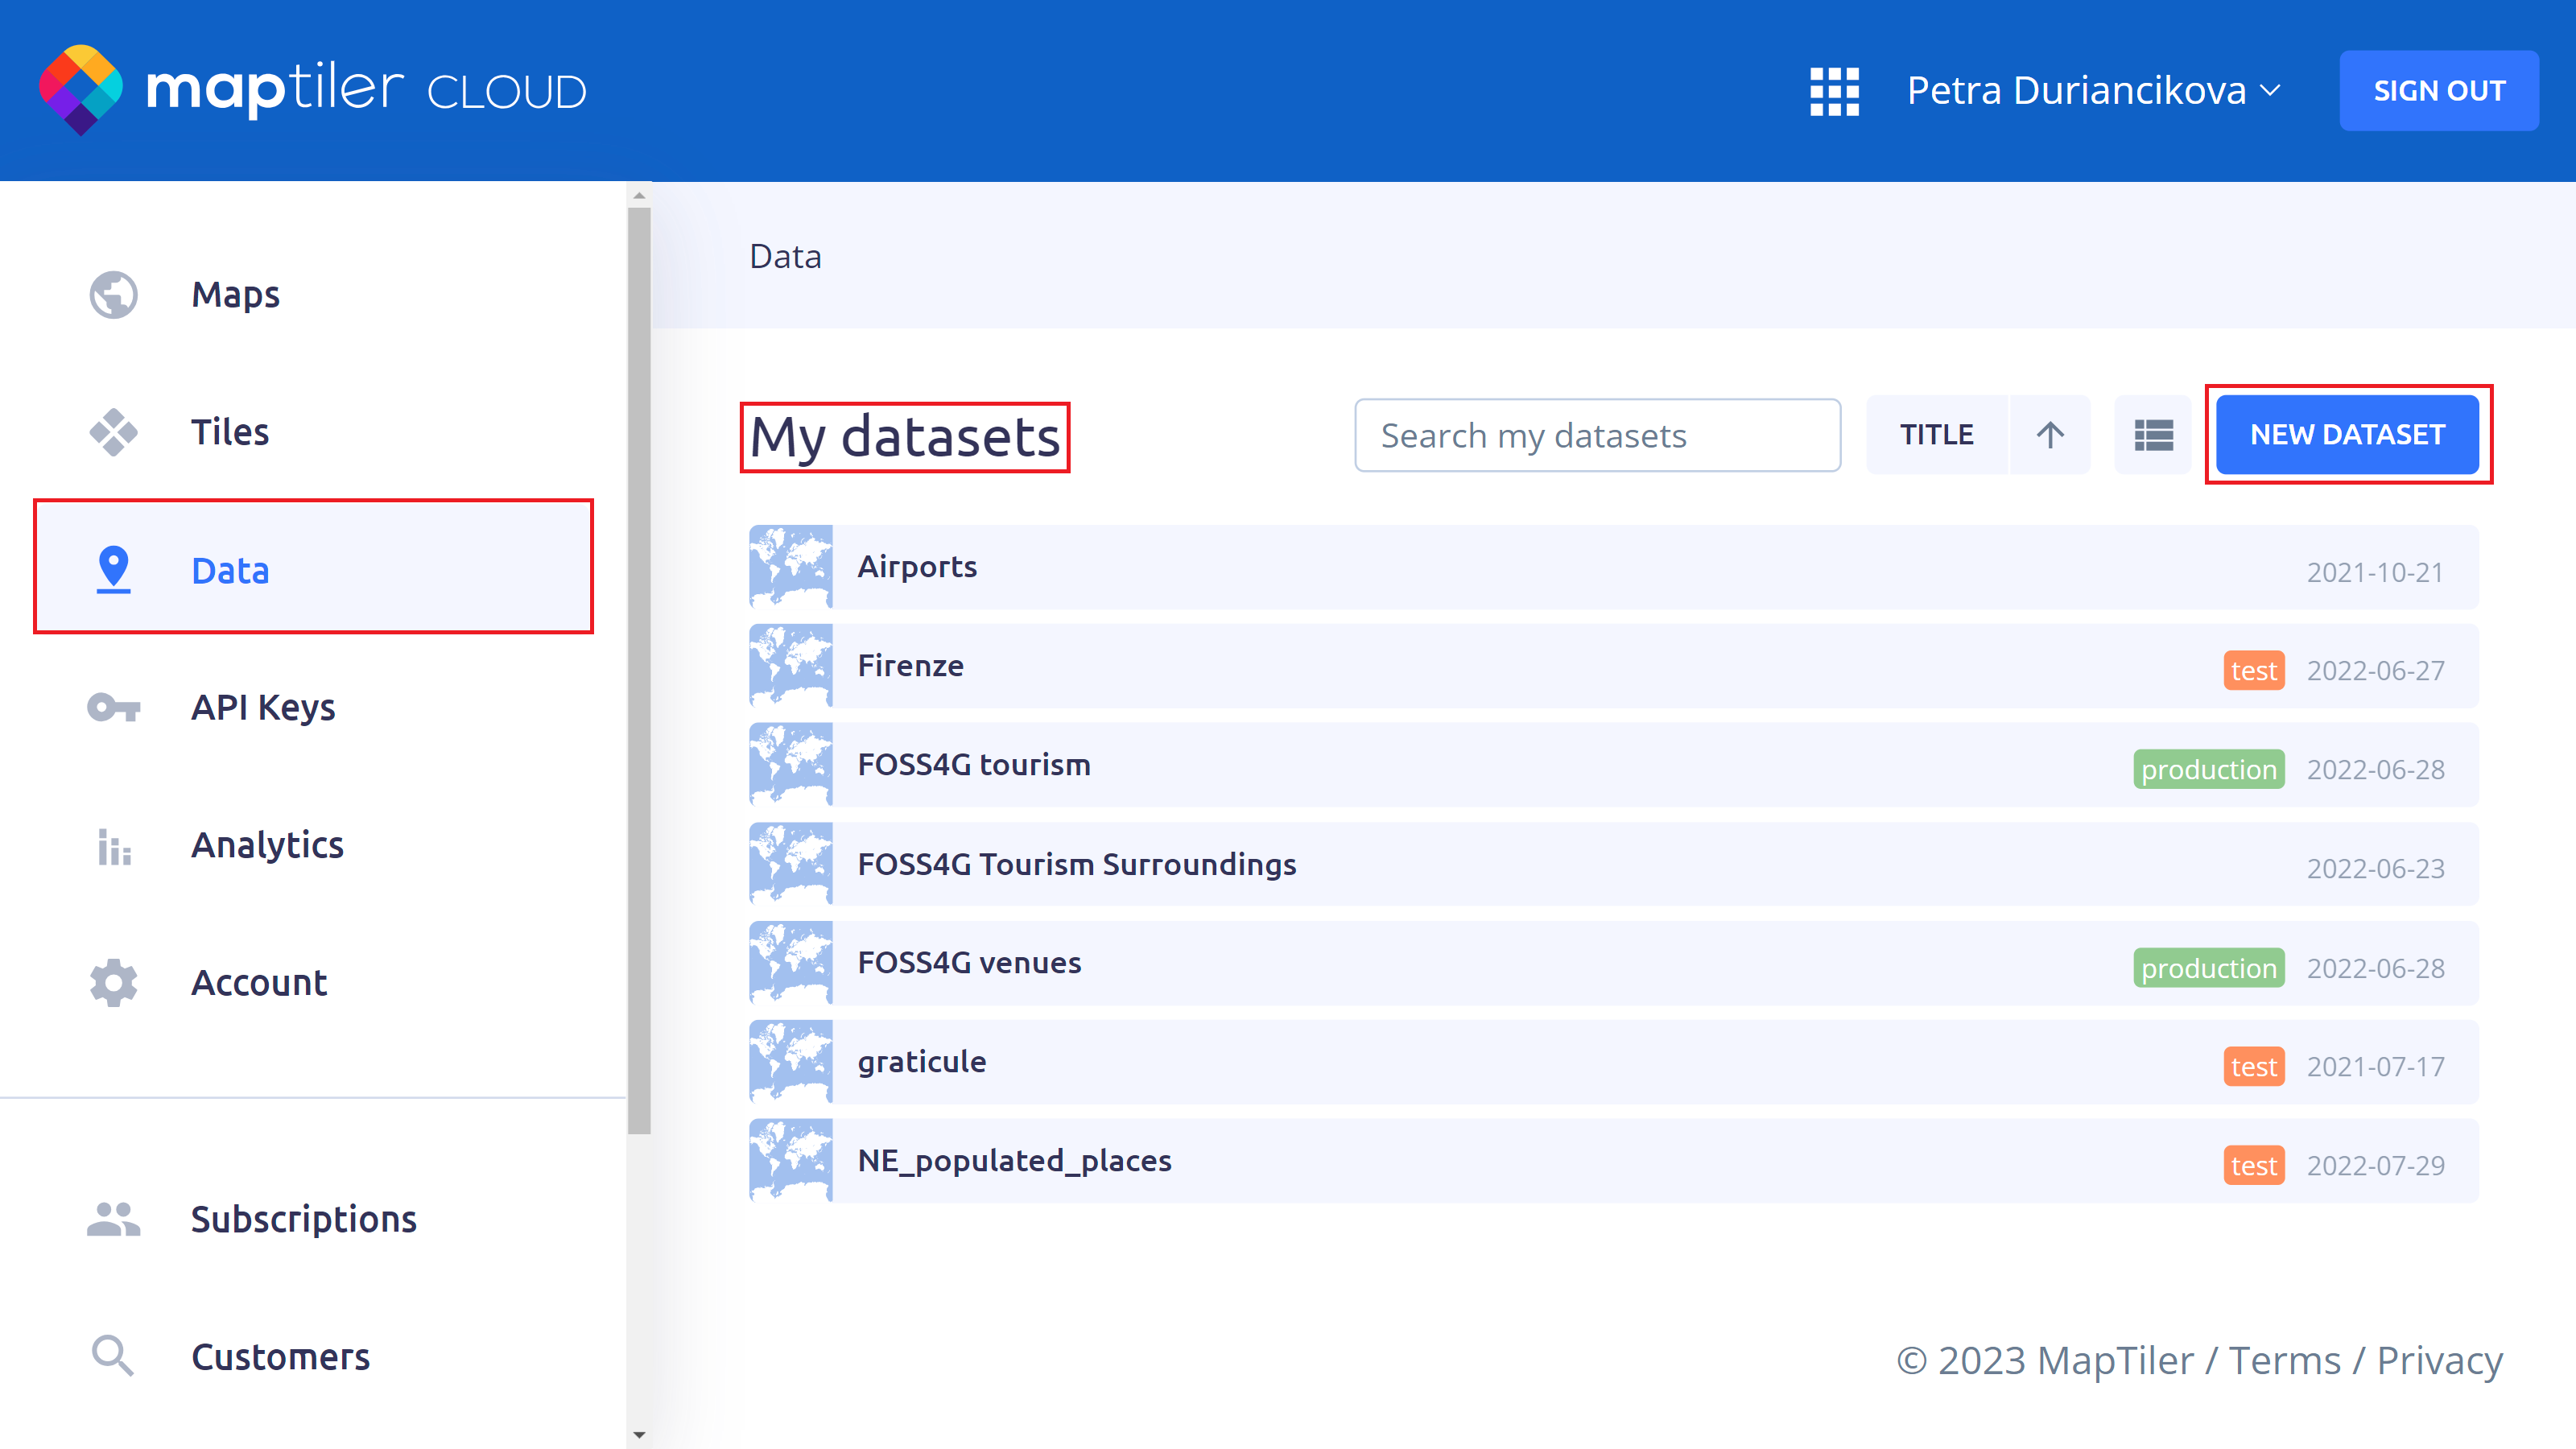Click the Search my datasets field
The height and width of the screenshot is (1449, 2576).
[1597, 435]
